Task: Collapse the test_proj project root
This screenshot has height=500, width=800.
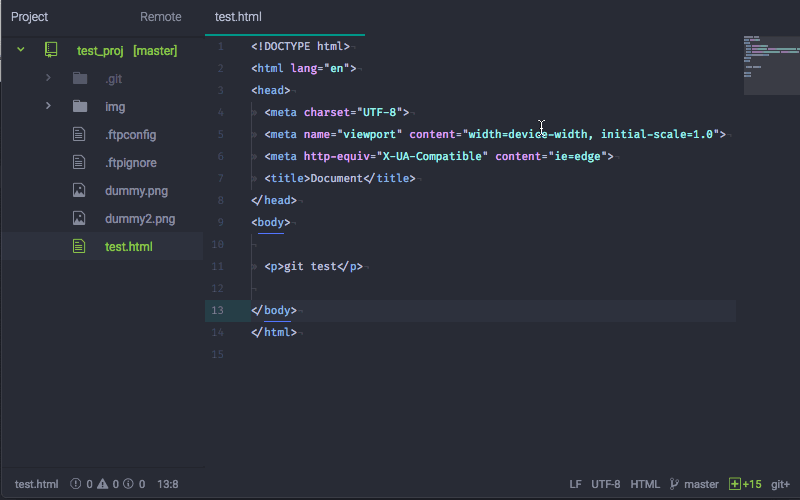Action: tap(20, 50)
